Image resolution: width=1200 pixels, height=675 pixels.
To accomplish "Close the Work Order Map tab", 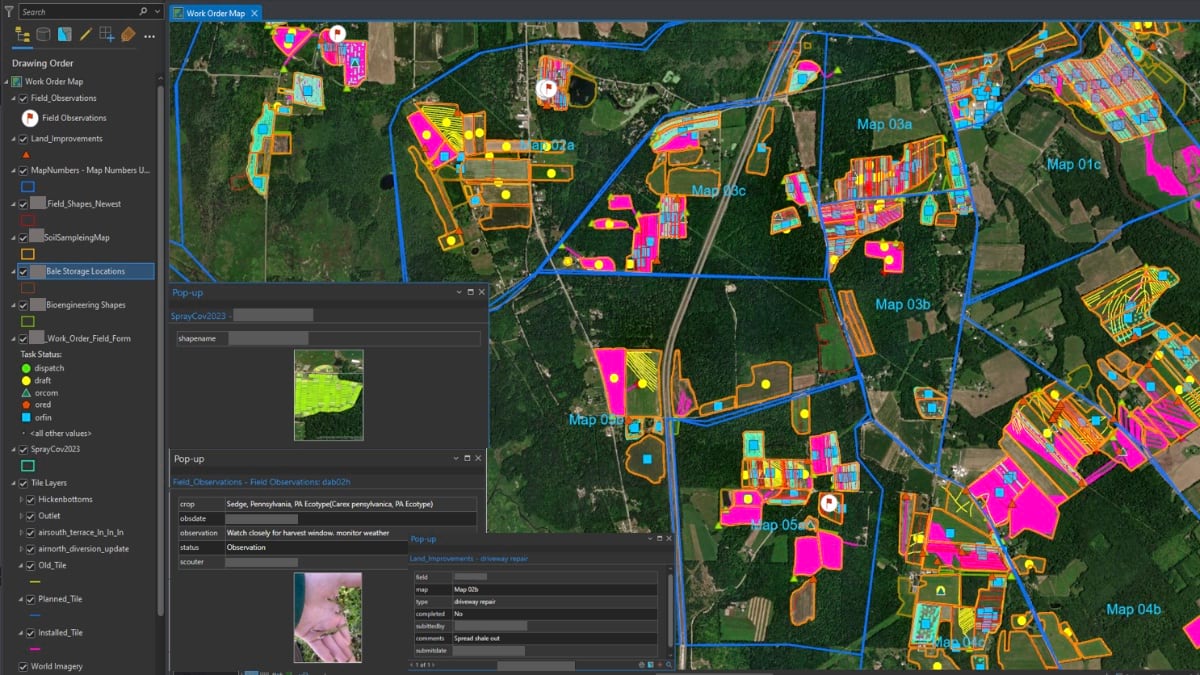I will 254,13.
